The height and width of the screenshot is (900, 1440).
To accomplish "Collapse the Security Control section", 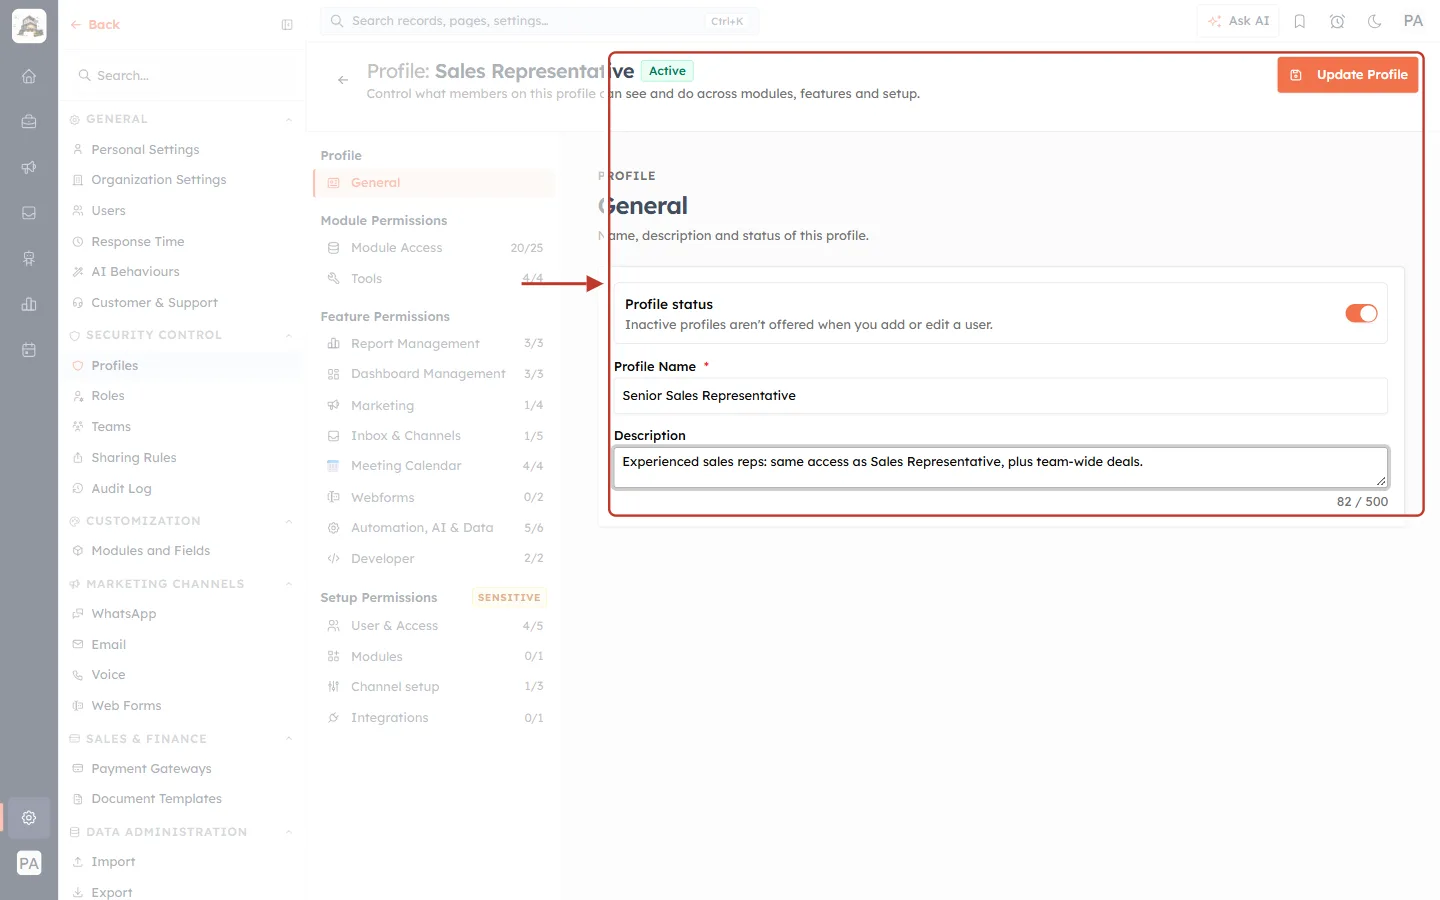I will click(289, 335).
